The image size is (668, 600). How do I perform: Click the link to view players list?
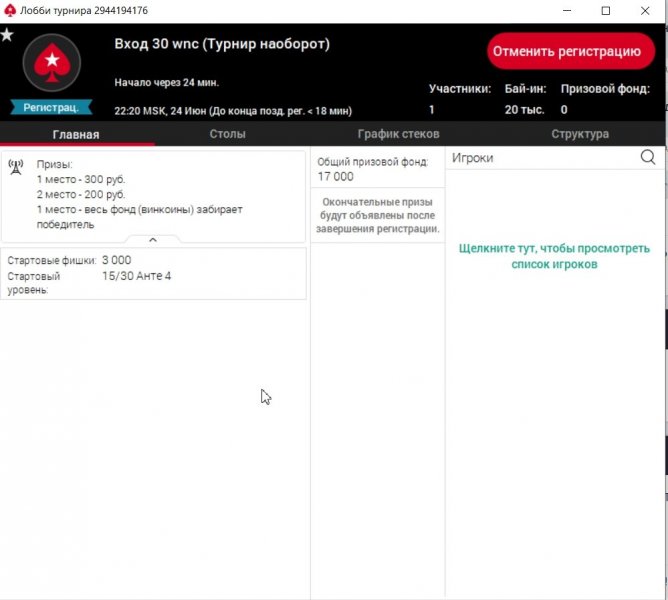pyautogui.click(x=554, y=256)
